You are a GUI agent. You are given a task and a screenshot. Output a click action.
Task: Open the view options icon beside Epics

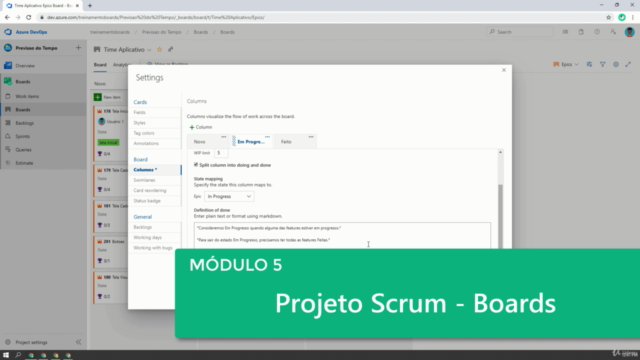click(x=589, y=64)
